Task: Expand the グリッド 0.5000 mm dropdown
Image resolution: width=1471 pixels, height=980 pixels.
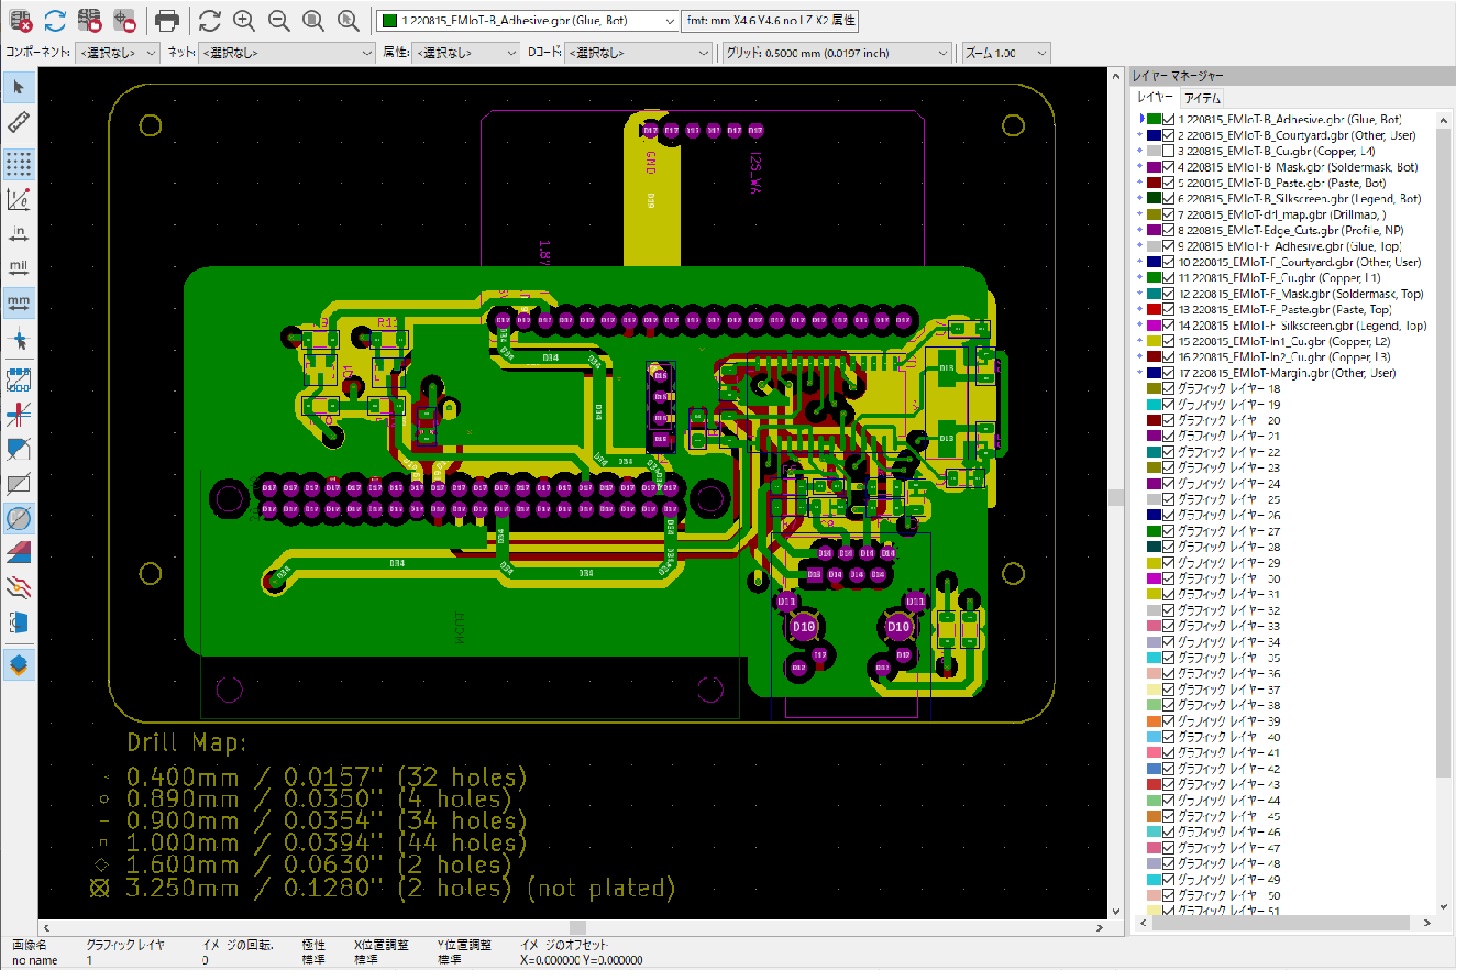Action: (836, 52)
